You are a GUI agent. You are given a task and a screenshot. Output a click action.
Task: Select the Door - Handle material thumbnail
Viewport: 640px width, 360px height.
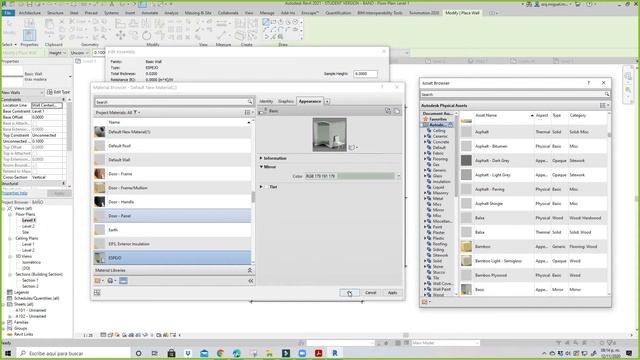(100, 202)
